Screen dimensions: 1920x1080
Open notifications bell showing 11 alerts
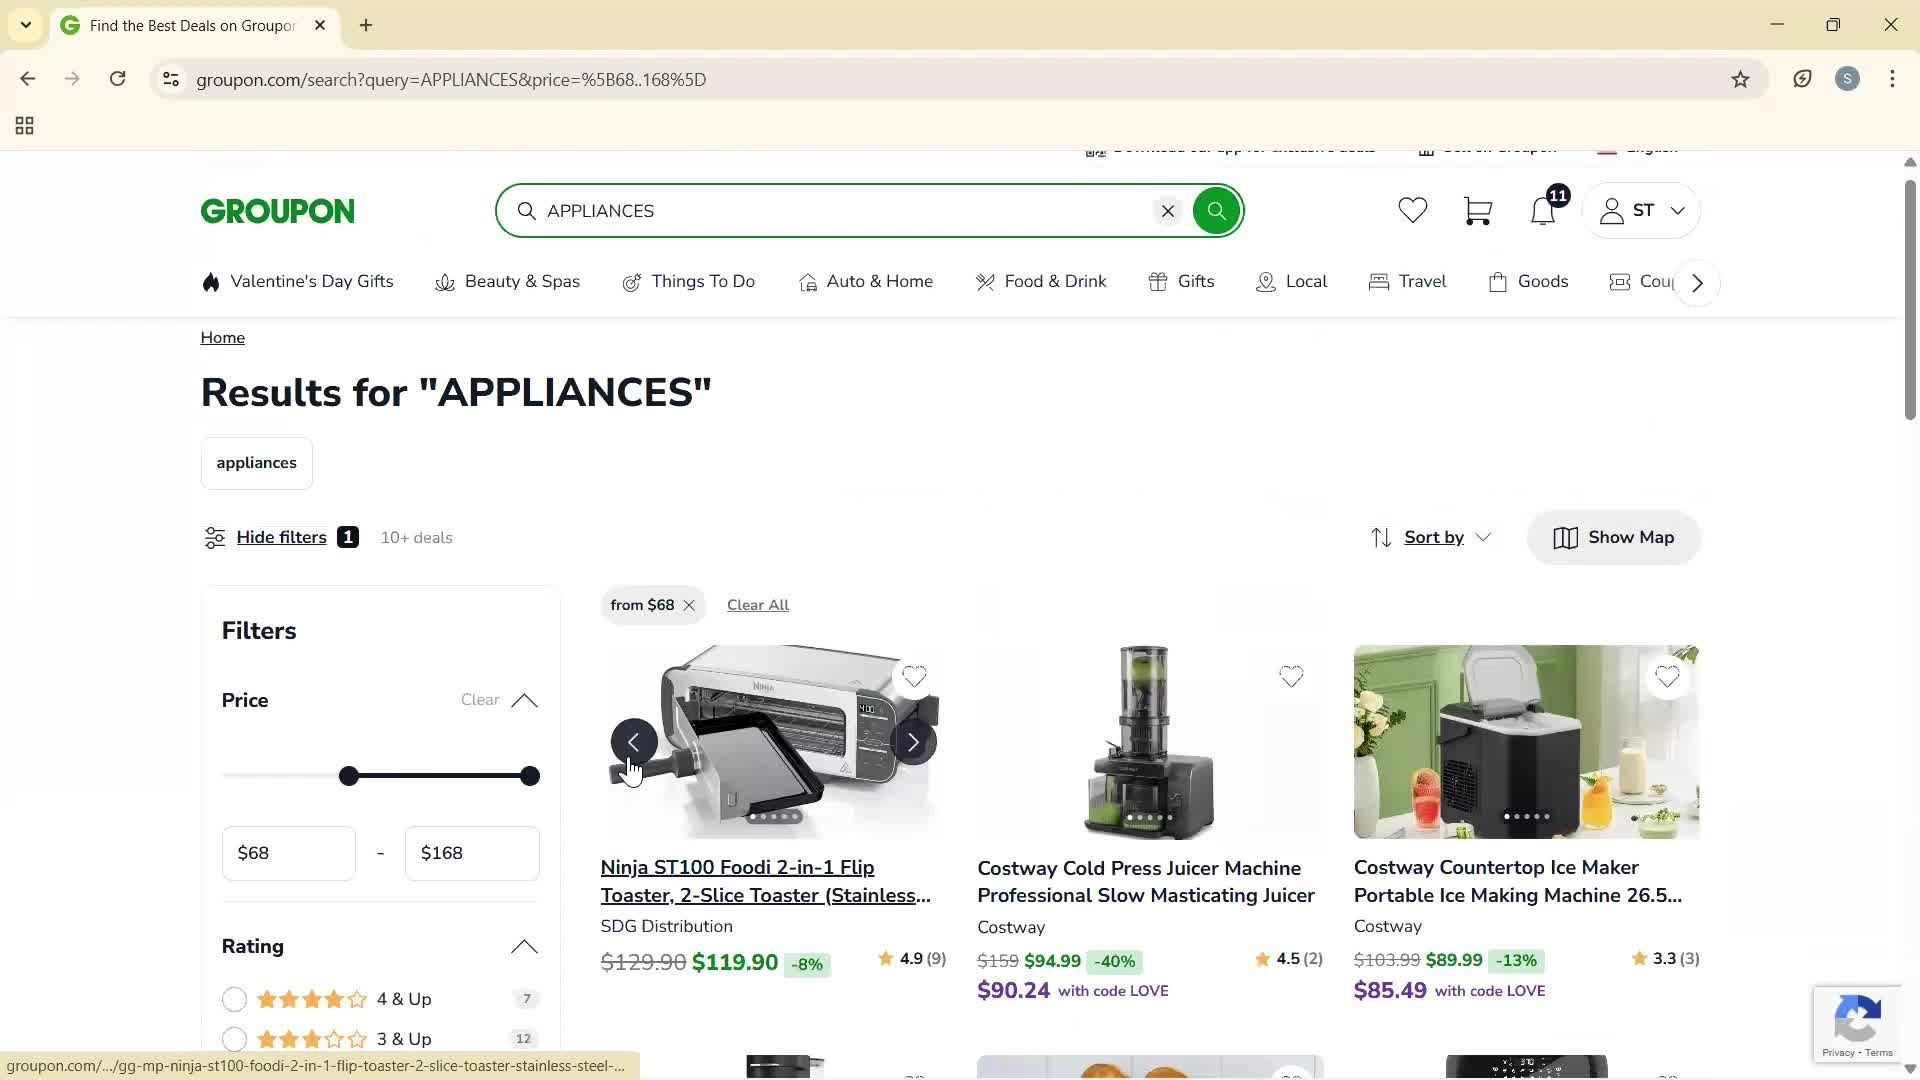tap(1541, 210)
